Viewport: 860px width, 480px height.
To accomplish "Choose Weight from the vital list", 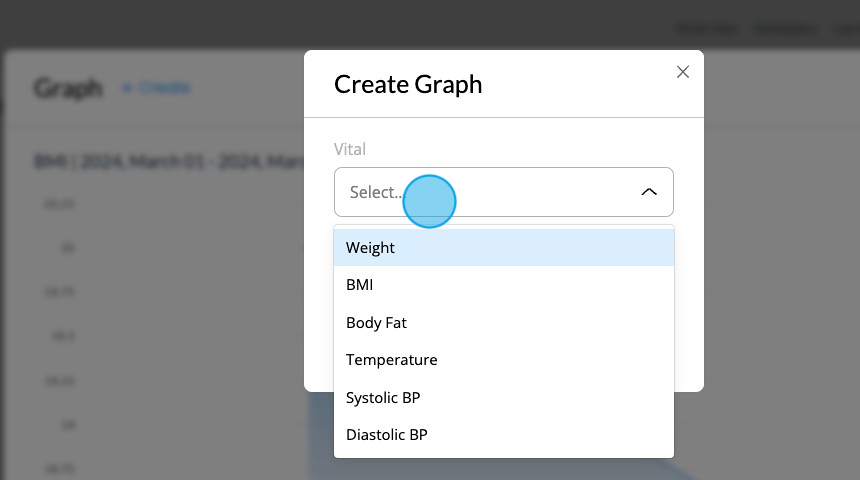I will [503, 247].
